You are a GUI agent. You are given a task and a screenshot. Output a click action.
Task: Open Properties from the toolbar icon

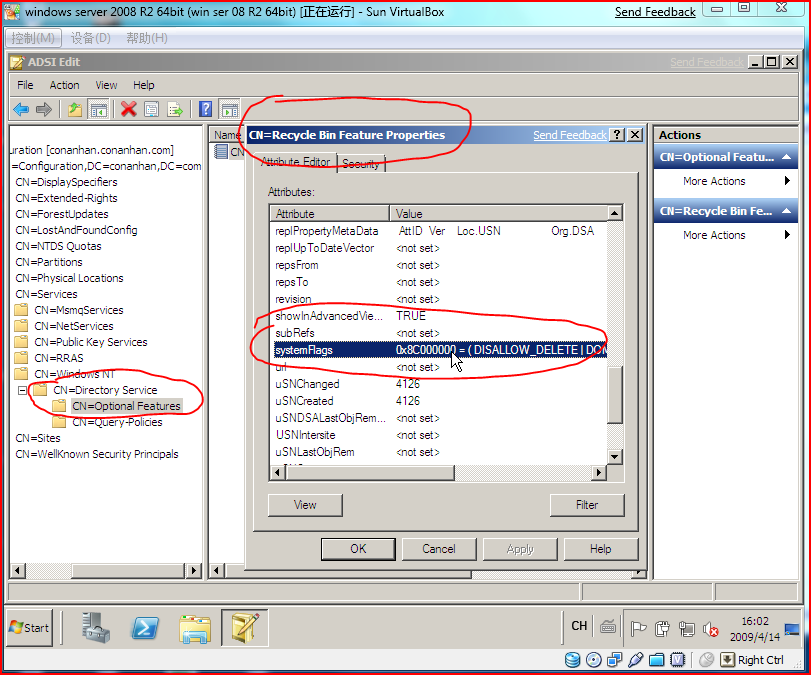tap(152, 109)
